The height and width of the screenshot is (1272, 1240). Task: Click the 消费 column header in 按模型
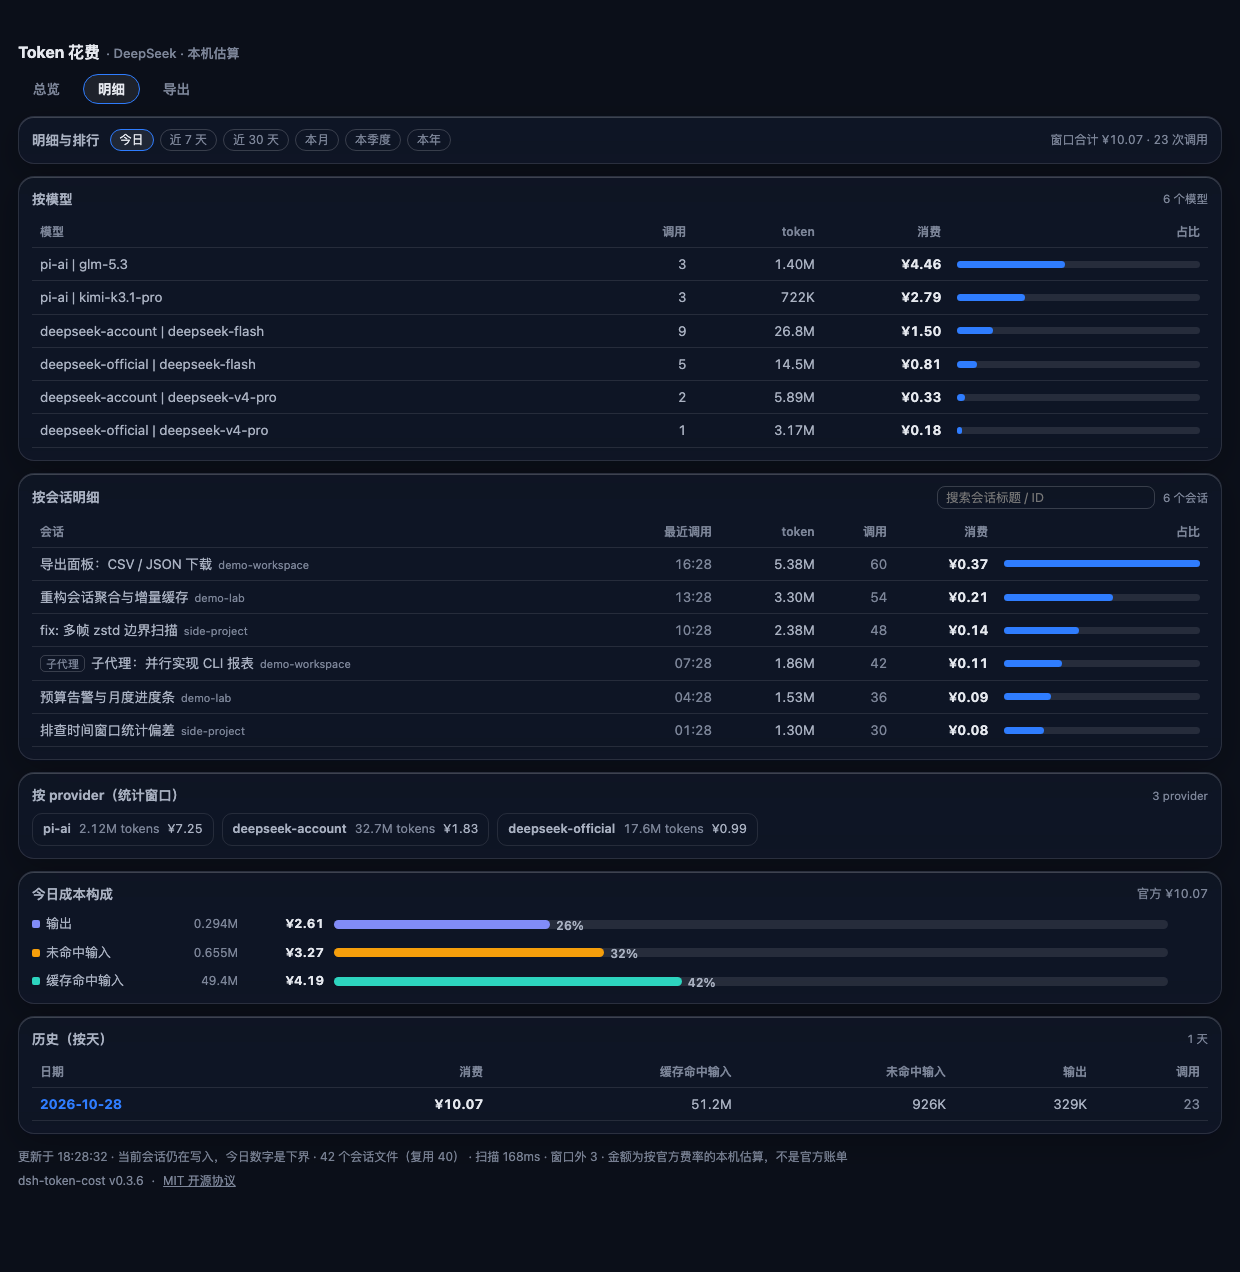[929, 232]
